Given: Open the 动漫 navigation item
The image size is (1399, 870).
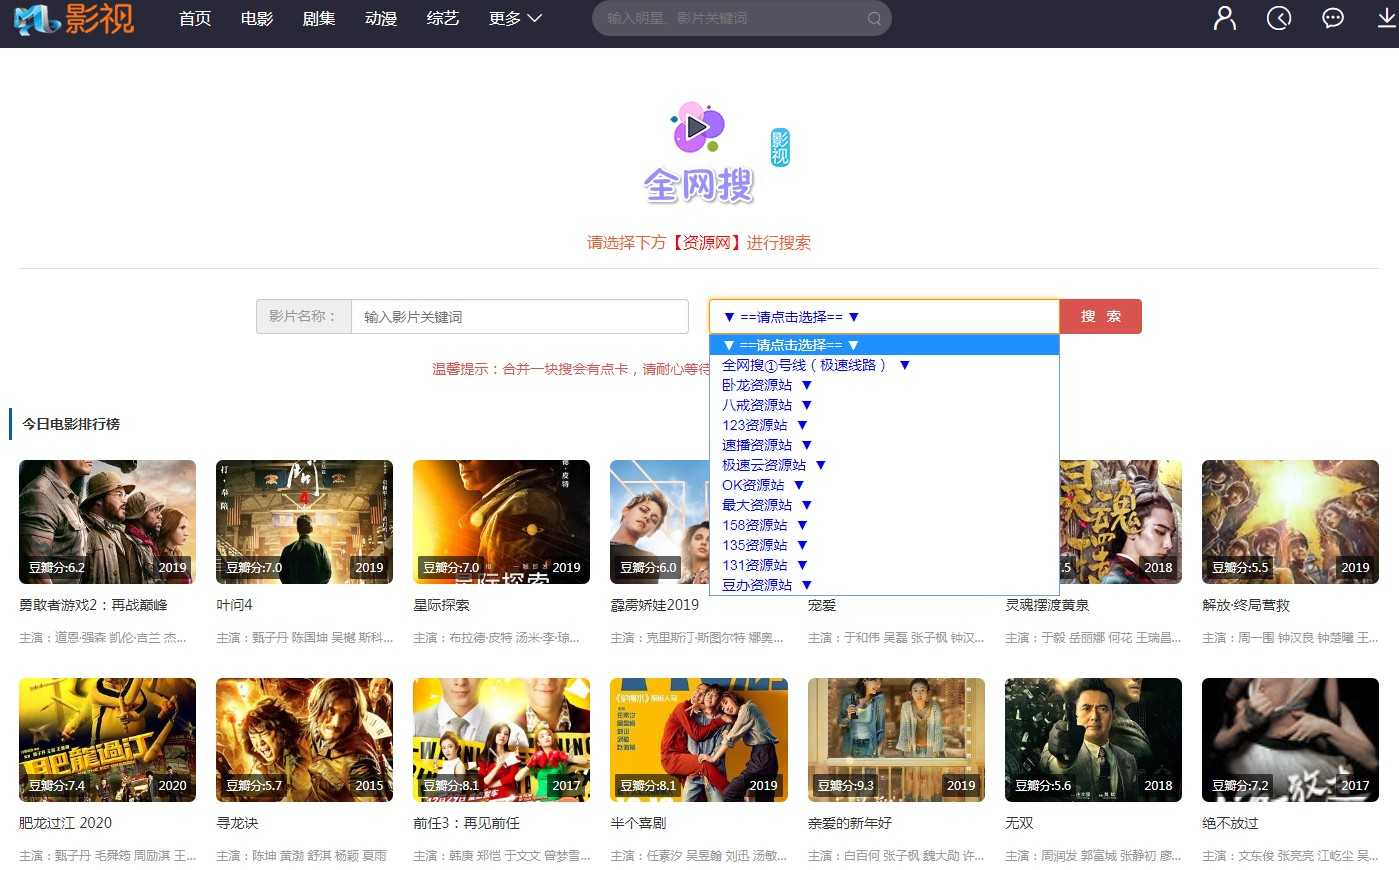Looking at the screenshot, I should [x=381, y=18].
